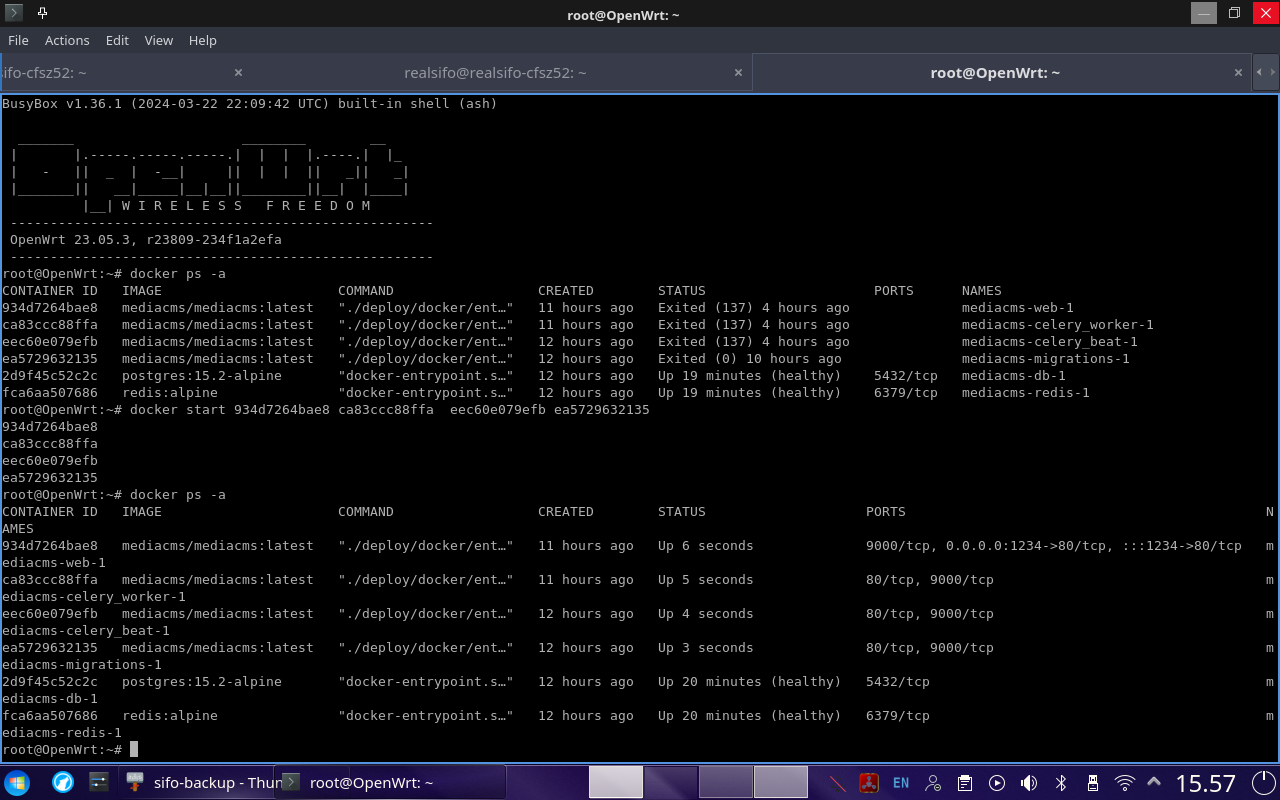Viewport: 1280px width, 800px height.
Task: Show tabs further right with the right arrow
Action: tap(1271, 72)
